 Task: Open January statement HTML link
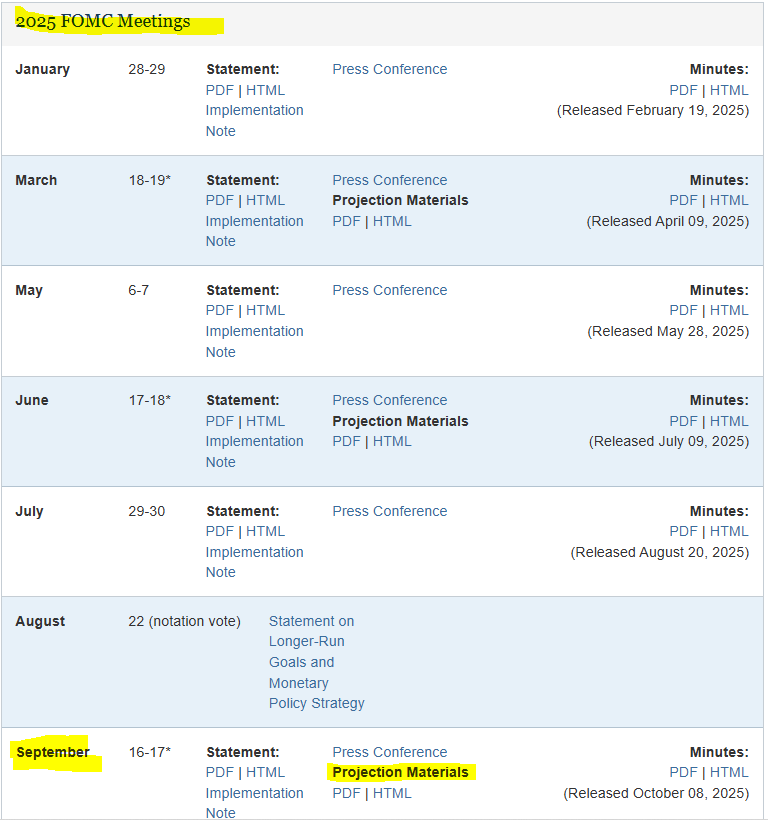(x=266, y=90)
